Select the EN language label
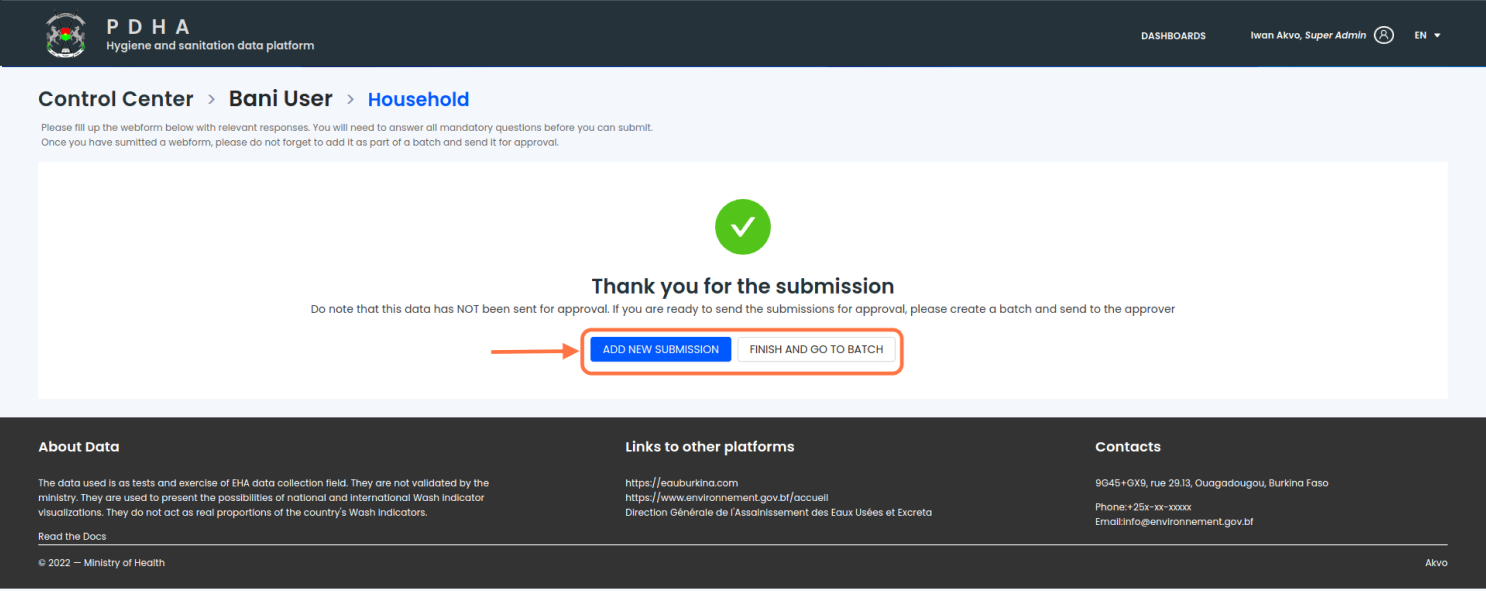Image resolution: width=1486 pixels, height=591 pixels. 1420,35
